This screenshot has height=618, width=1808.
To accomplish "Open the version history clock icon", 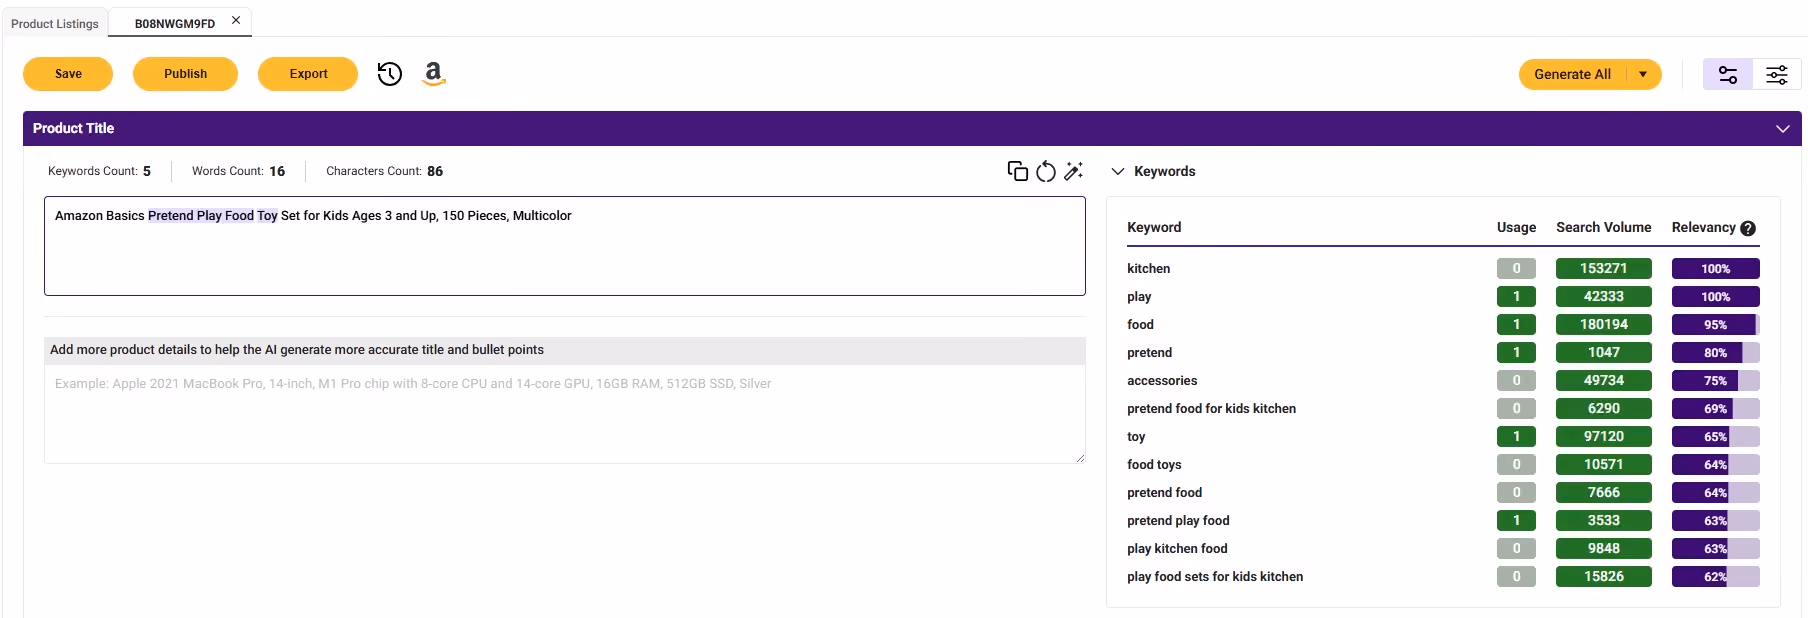I will (389, 74).
